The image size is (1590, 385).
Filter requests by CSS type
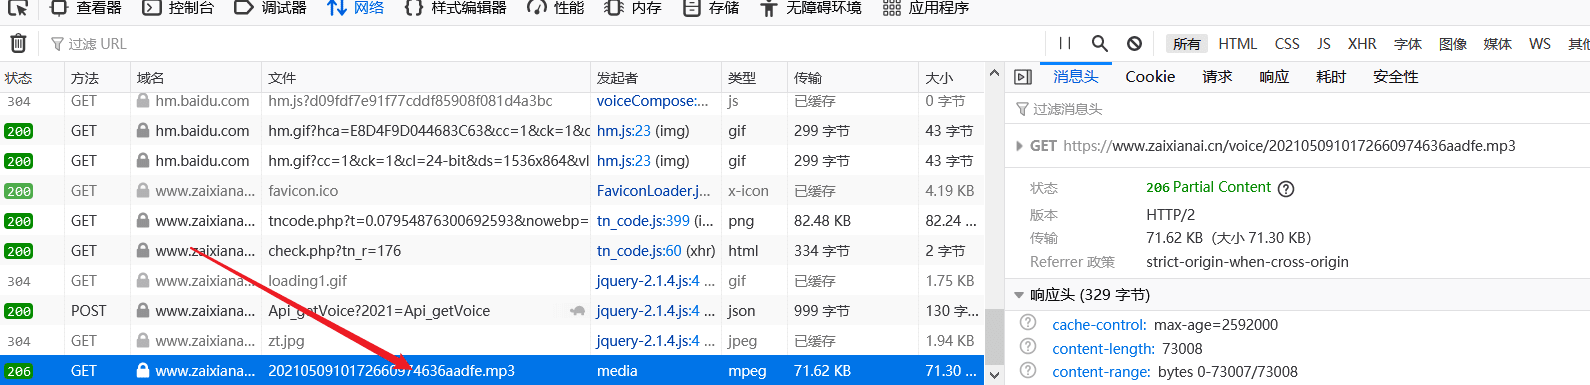[x=1287, y=43]
